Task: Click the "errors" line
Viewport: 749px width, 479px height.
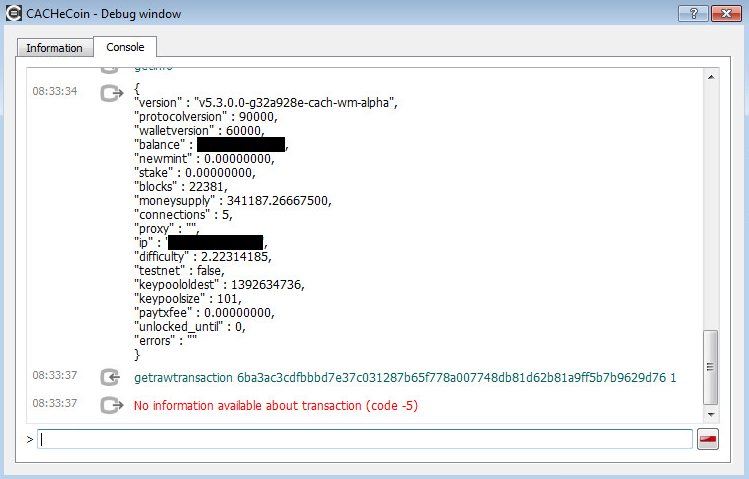Action: coord(165,341)
